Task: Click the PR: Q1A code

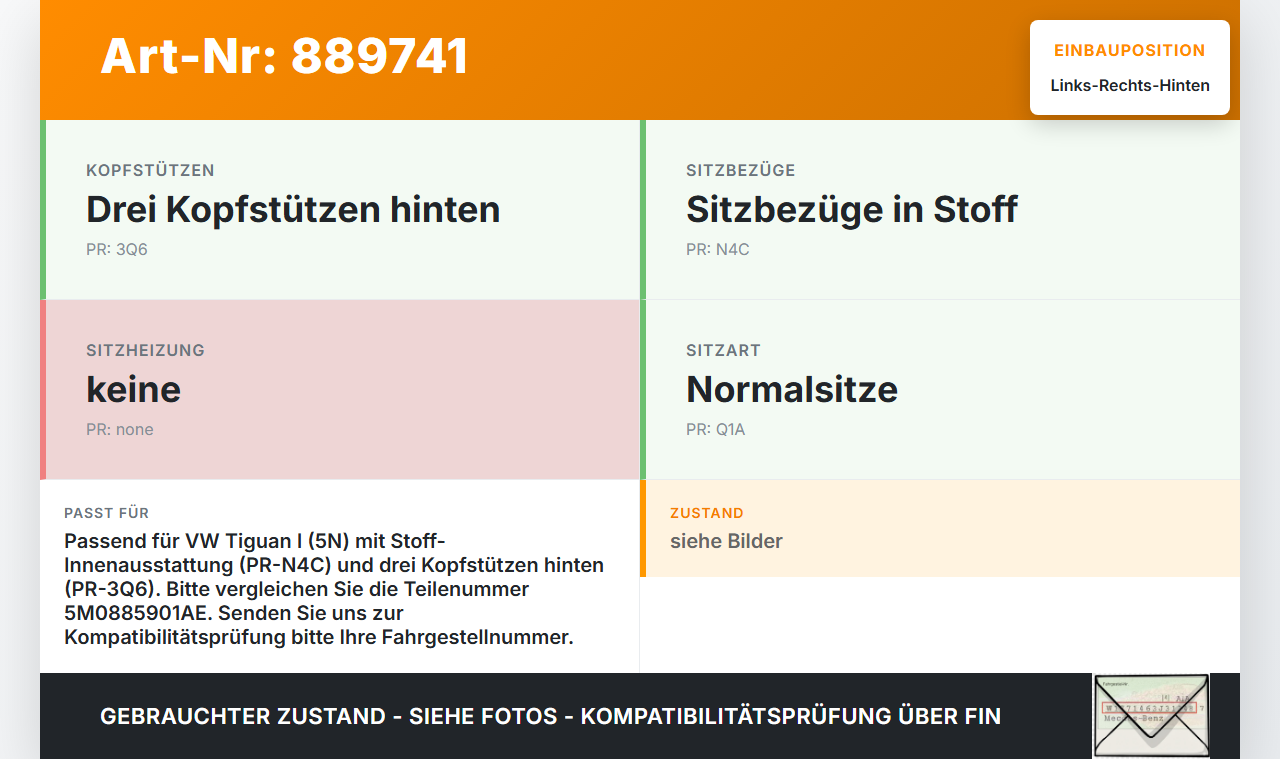Action: point(716,429)
